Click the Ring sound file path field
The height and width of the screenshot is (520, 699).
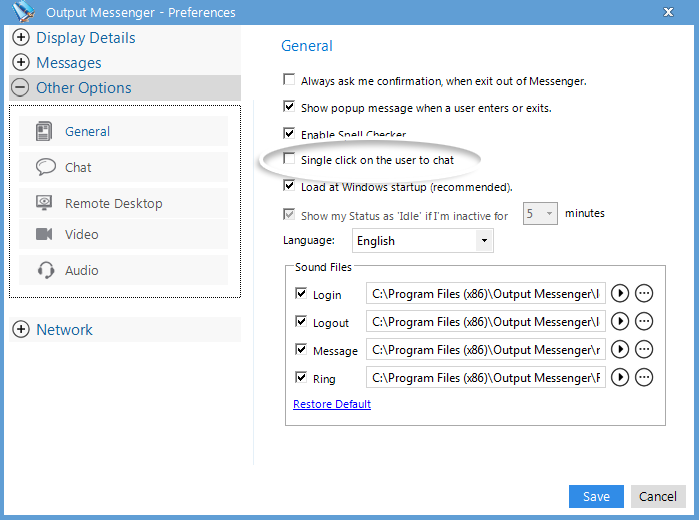pyautogui.click(x=486, y=378)
